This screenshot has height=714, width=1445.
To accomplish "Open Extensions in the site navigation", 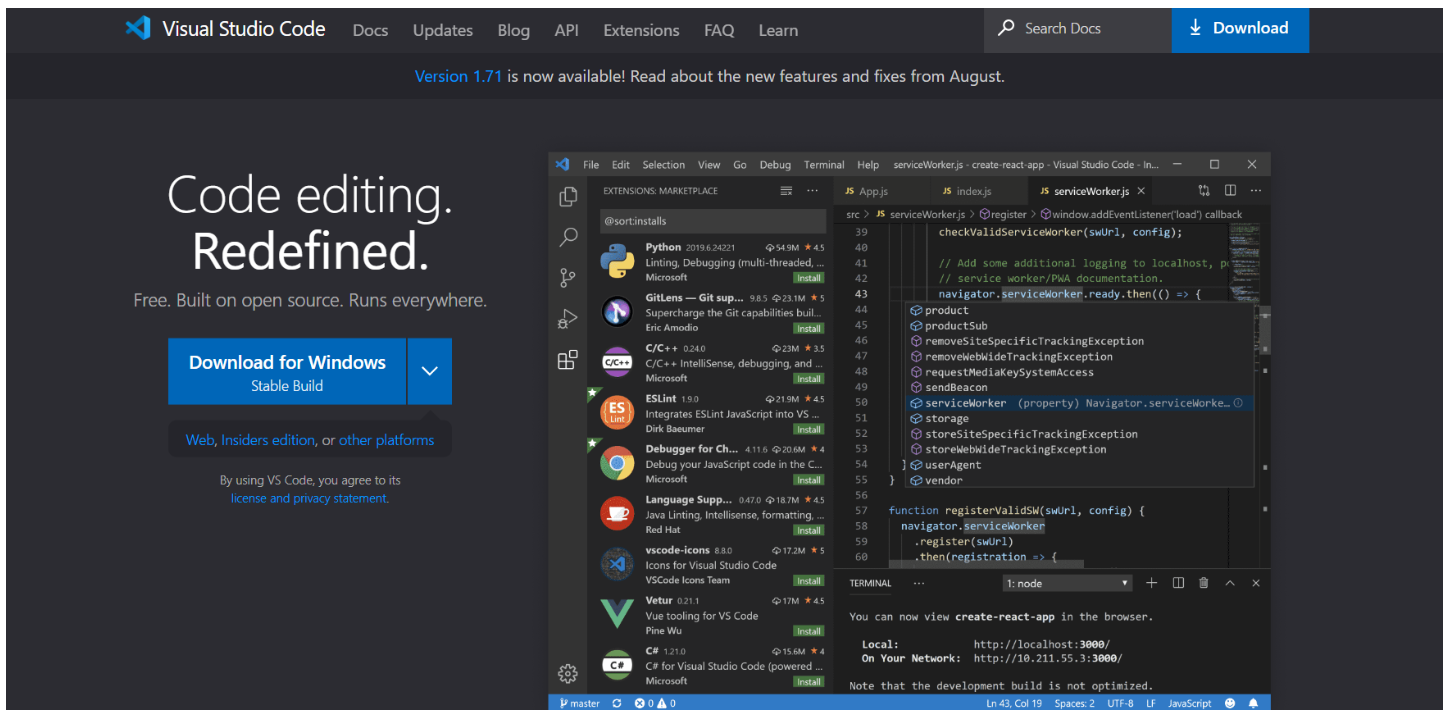I will tap(641, 30).
